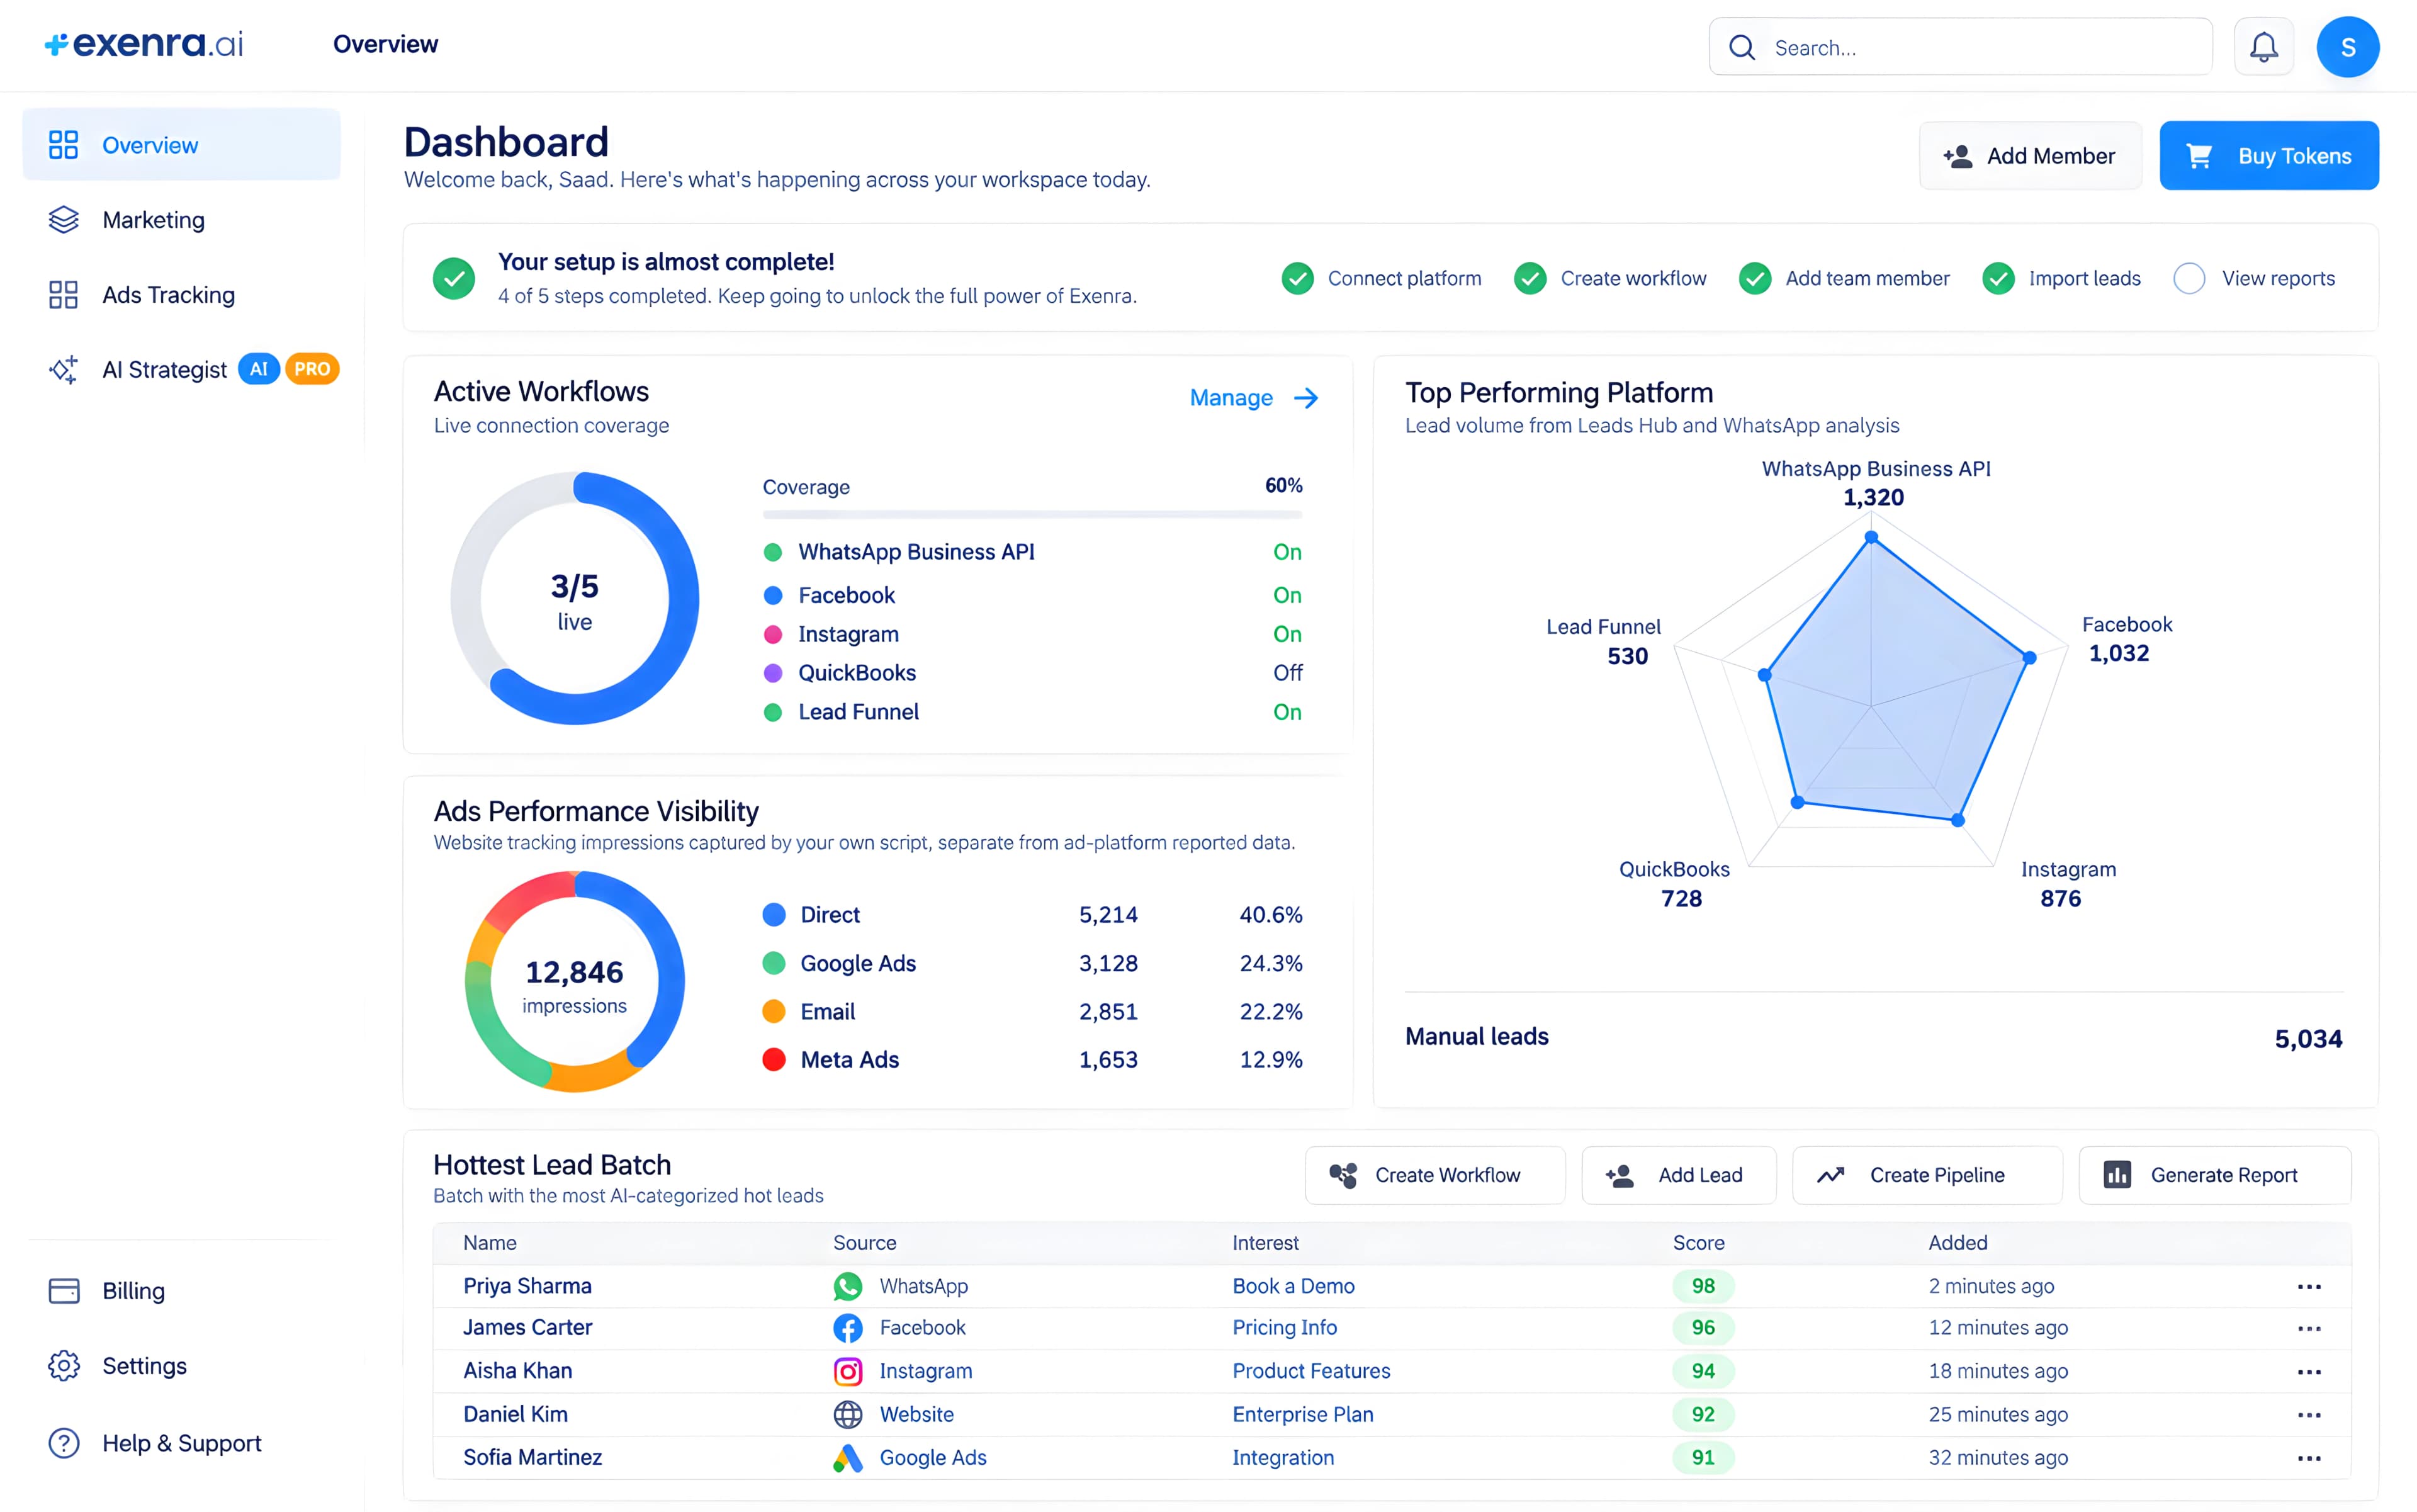Click the WhatsApp source icon for Priya Sharma
Image resolution: width=2417 pixels, height=1512 pixels.
(x=847, y=1286)
